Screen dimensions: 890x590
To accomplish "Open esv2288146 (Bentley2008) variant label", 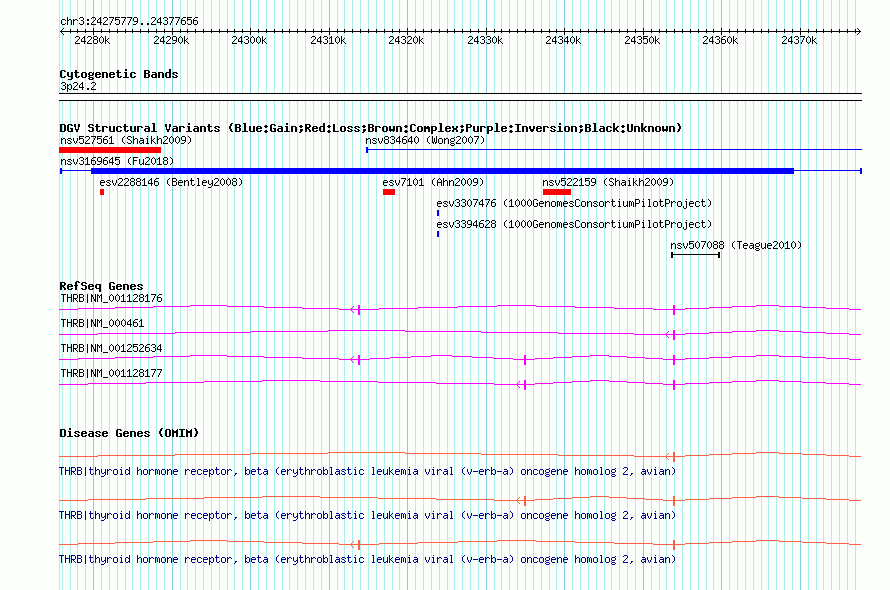I will click(171, 182).
